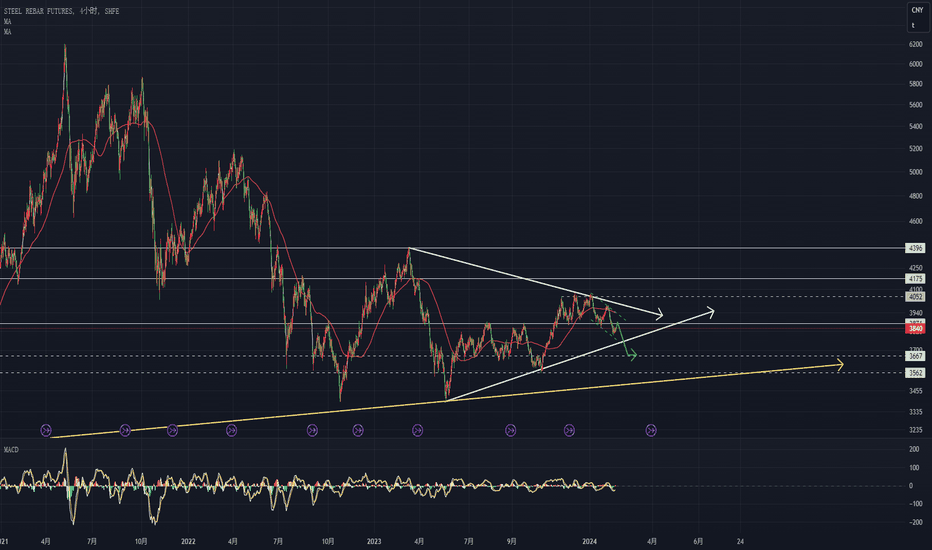Open the contract switch marker above April 2021
This screenshot has width=932, height=550.
point(46,430)
